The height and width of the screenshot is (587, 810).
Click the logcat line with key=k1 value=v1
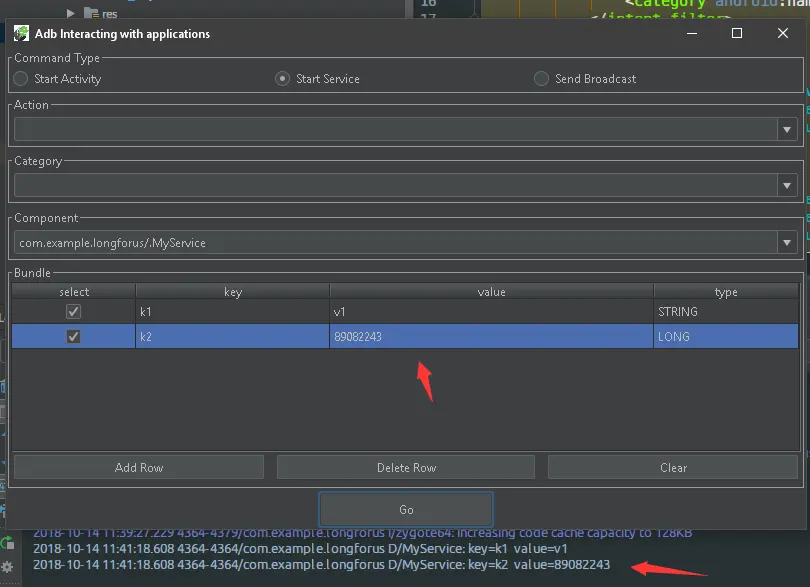[x=300, y=548]
